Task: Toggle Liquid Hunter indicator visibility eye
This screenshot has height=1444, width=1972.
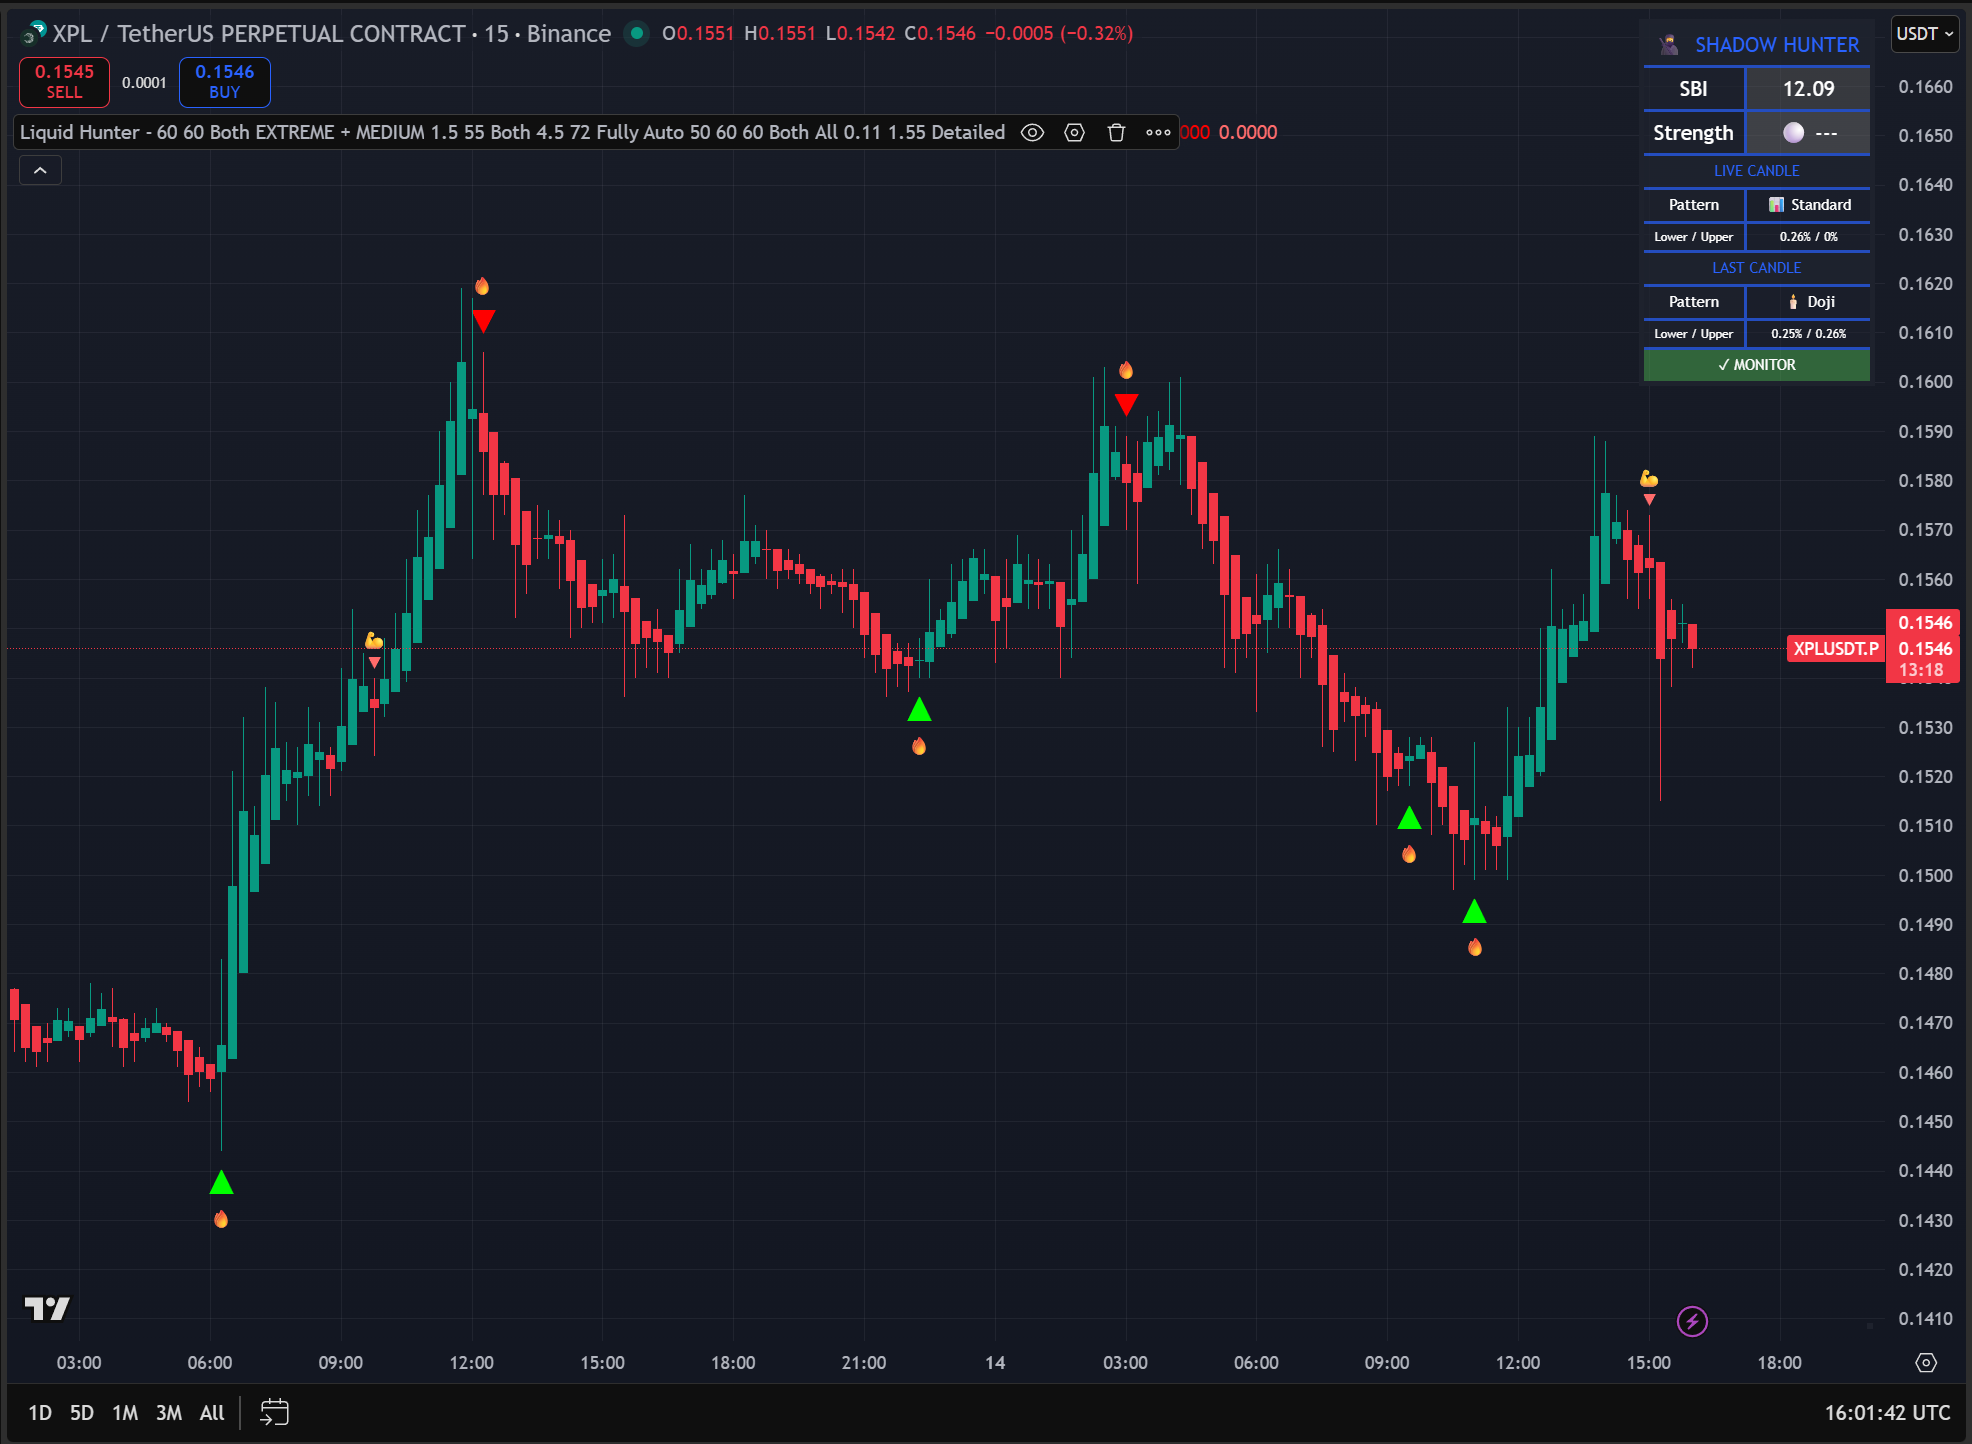Action: 1032,133
